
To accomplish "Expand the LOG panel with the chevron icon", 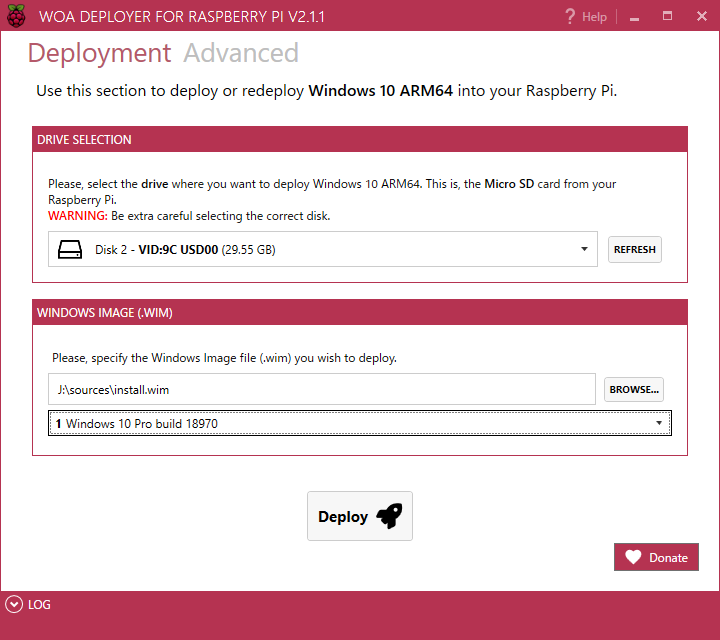I will tap(14, 604).
